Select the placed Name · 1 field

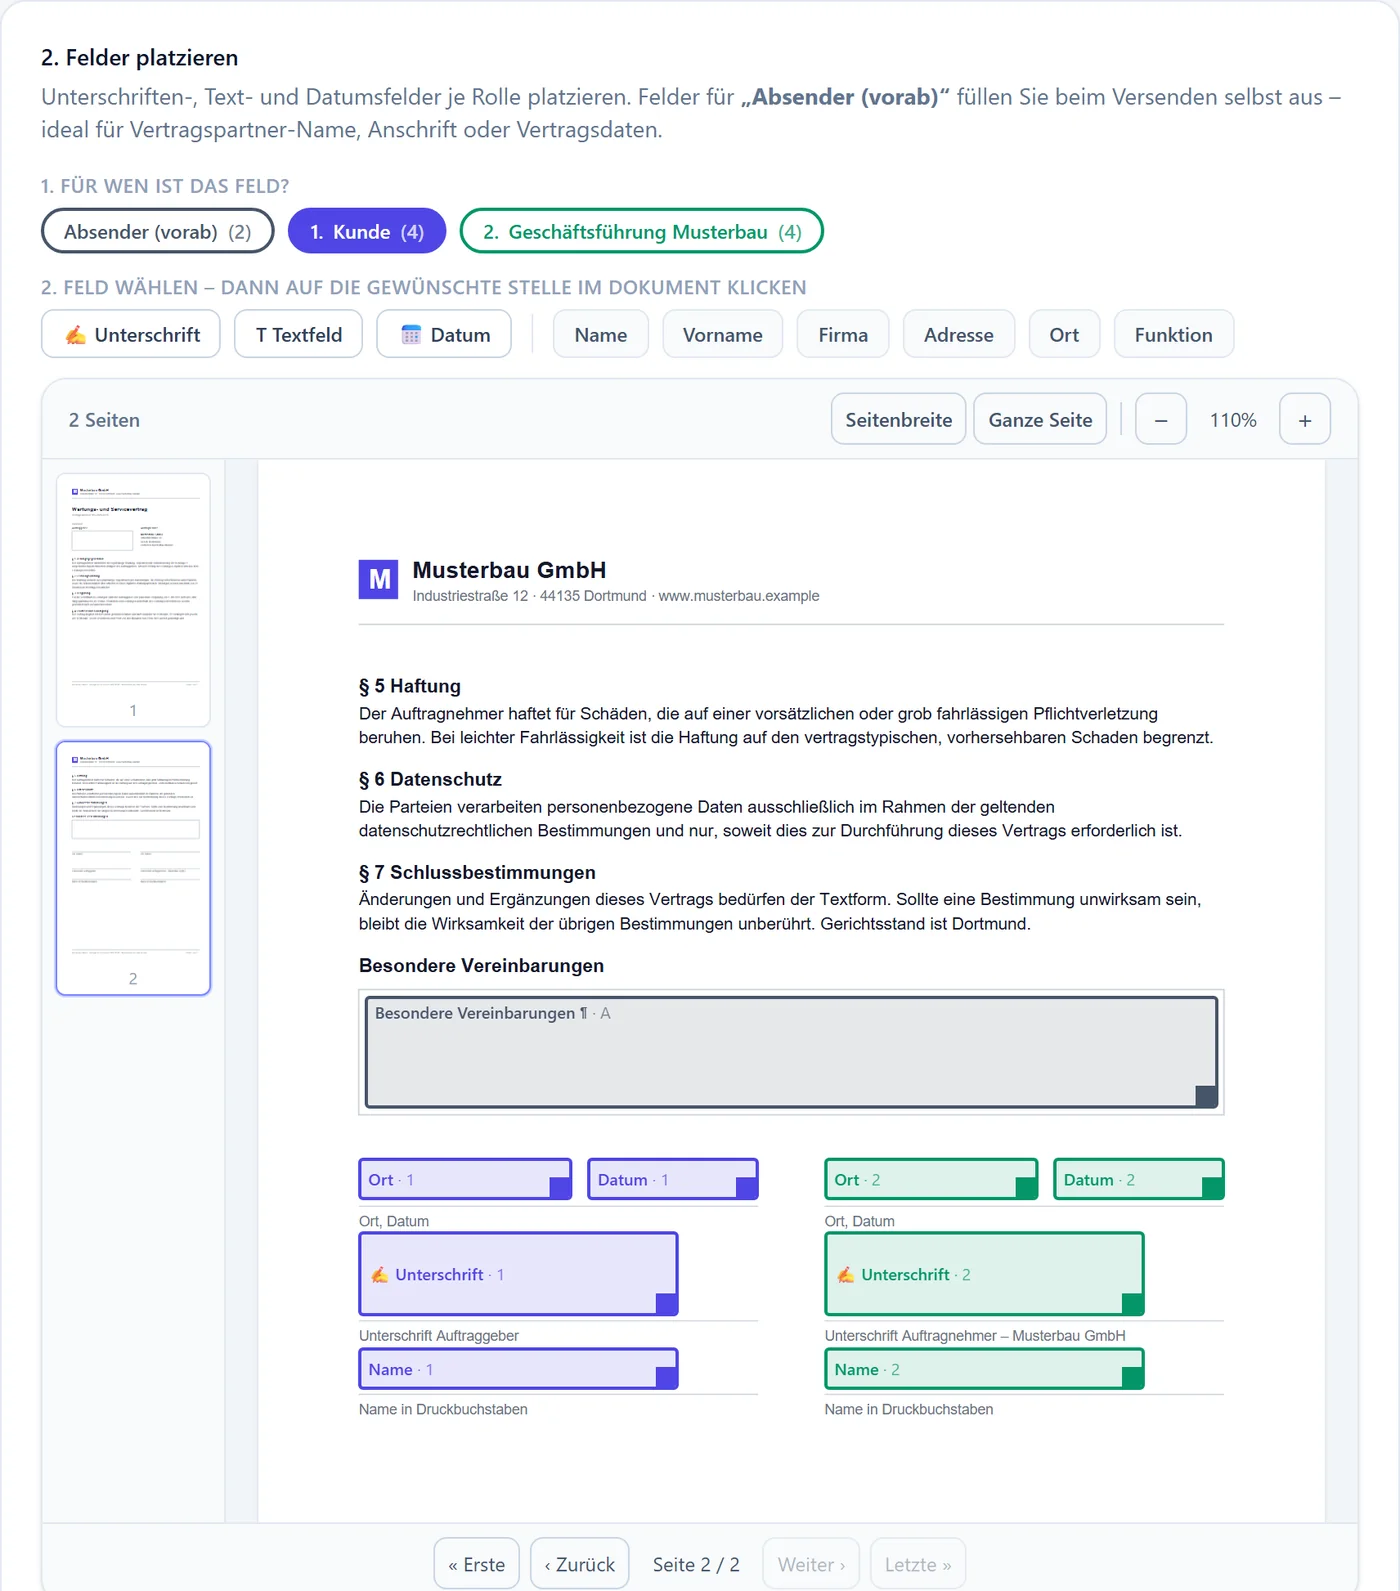pos(518,1369)
